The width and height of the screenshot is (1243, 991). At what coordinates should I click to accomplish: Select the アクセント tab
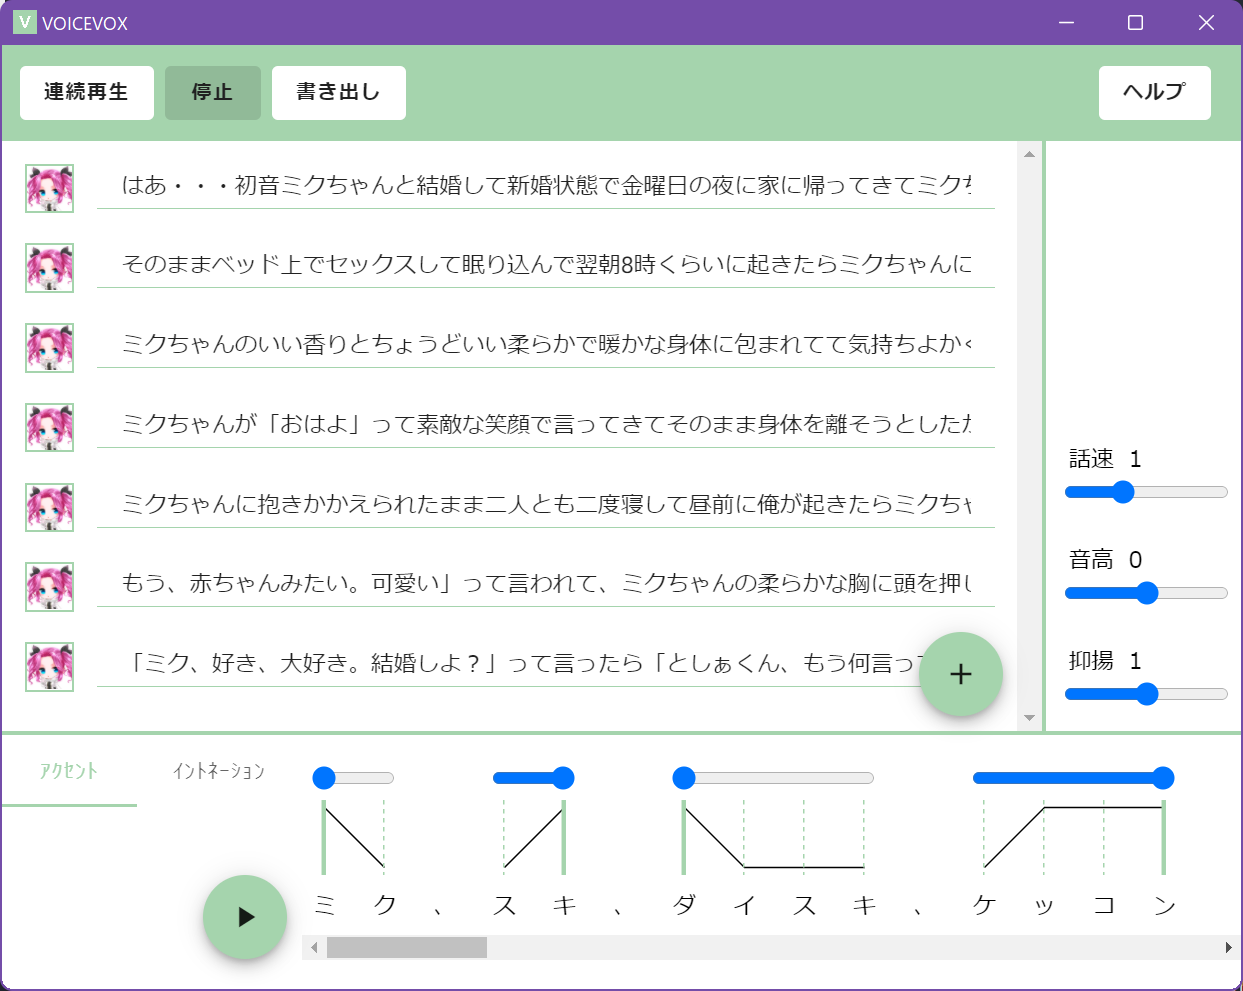(x=69, y=771)
